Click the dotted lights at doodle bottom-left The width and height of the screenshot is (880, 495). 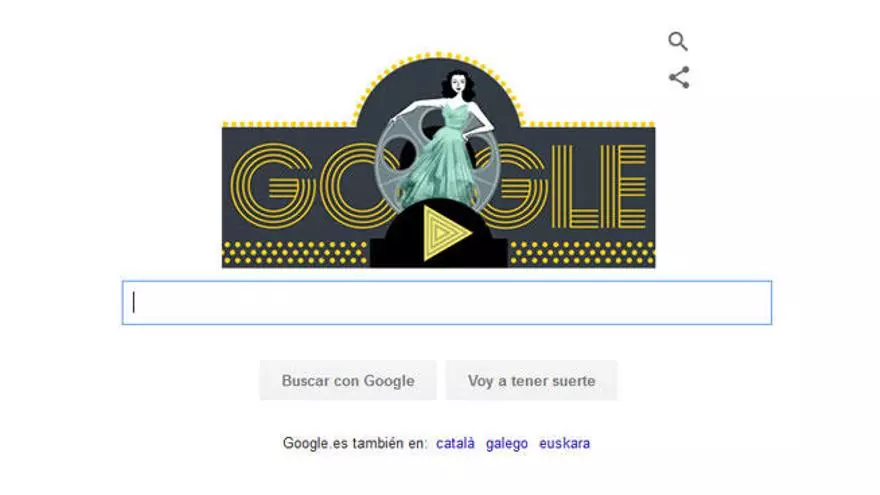coord(295,253)
